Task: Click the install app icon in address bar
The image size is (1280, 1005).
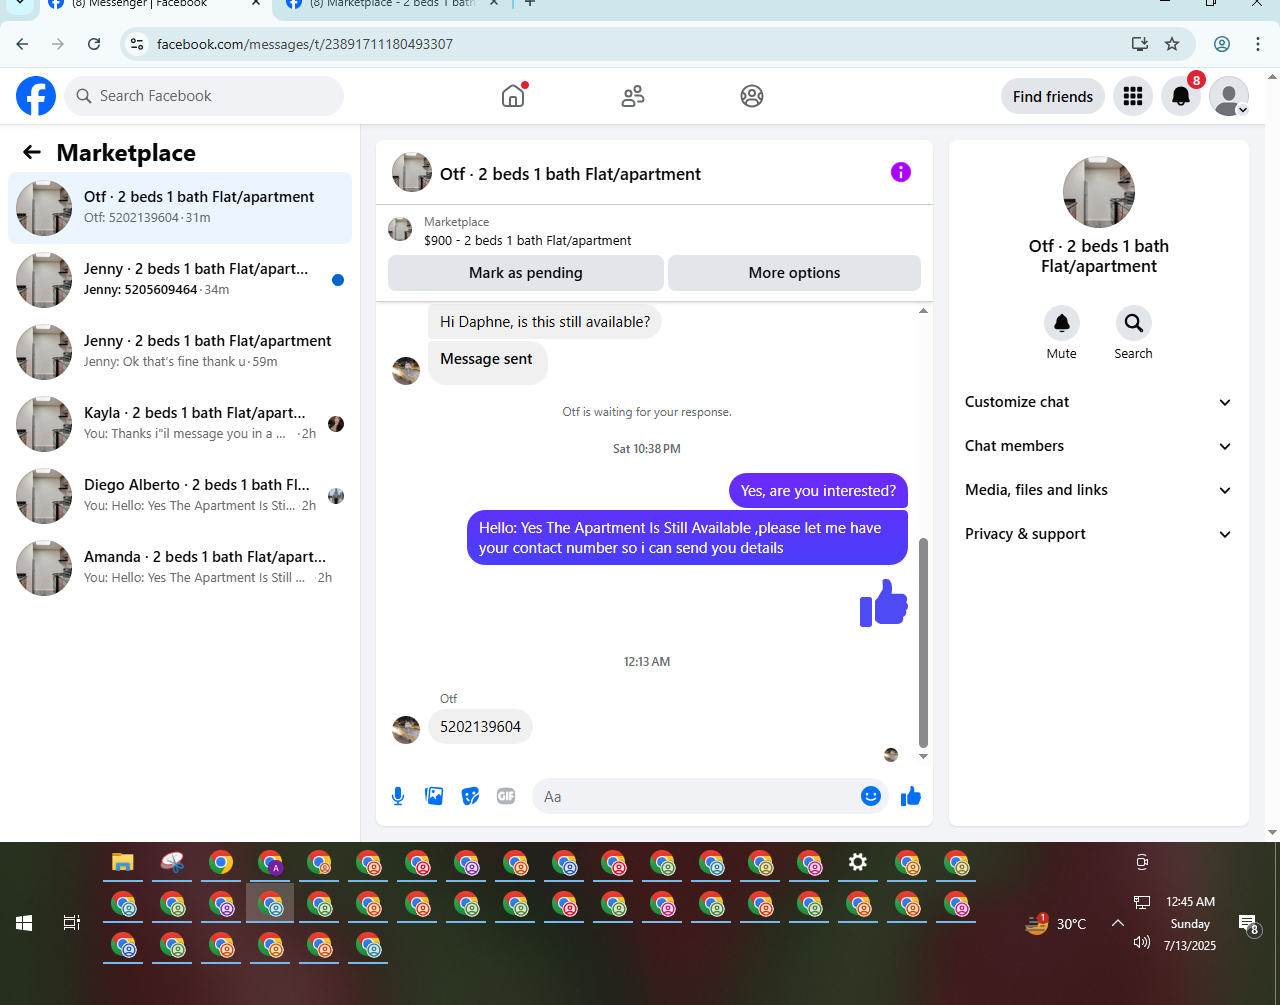Action: tap(1139, 44)
